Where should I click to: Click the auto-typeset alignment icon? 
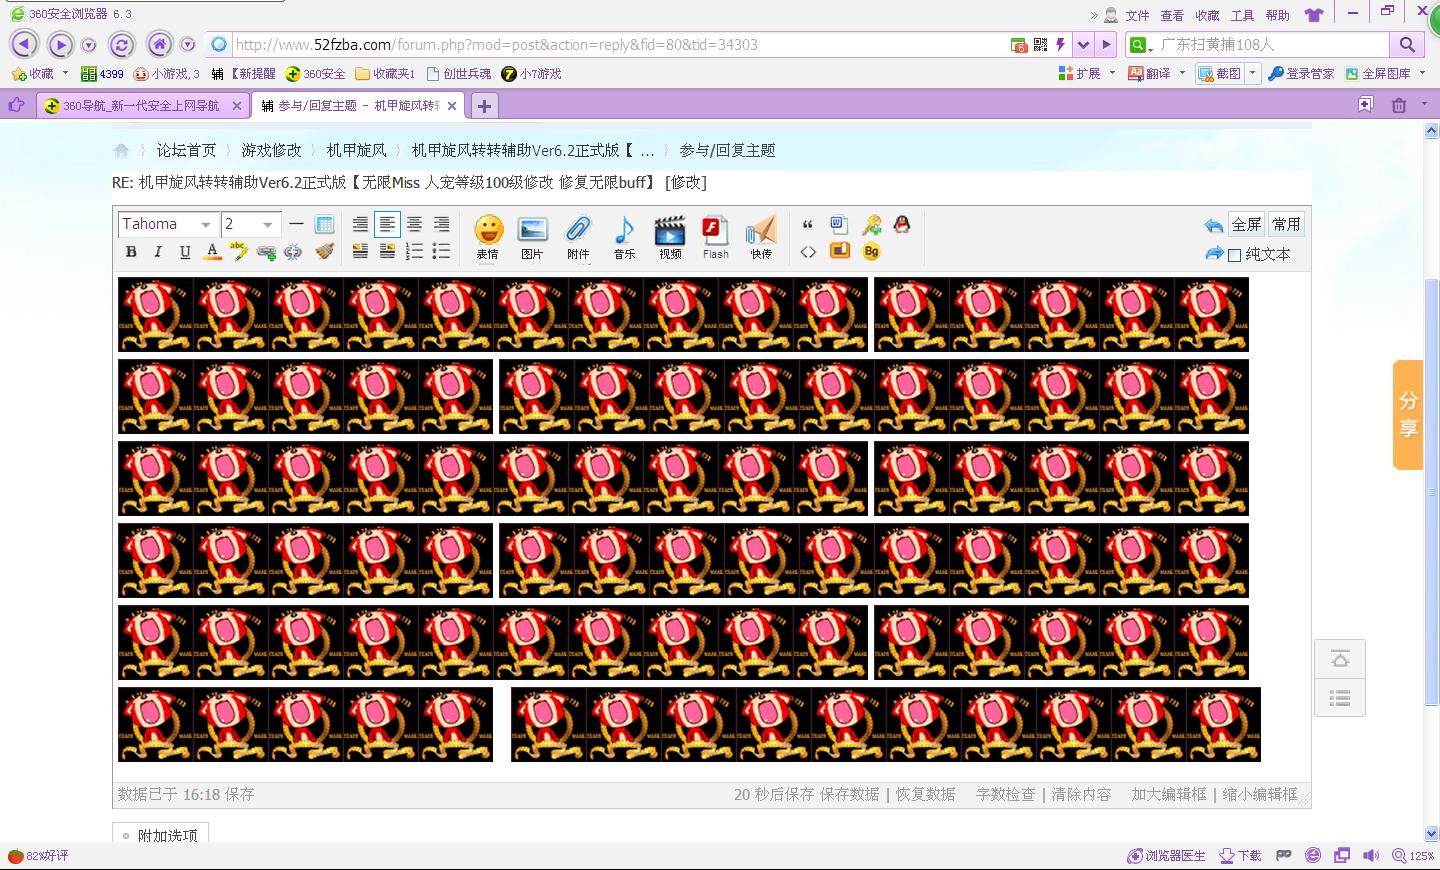360,224
